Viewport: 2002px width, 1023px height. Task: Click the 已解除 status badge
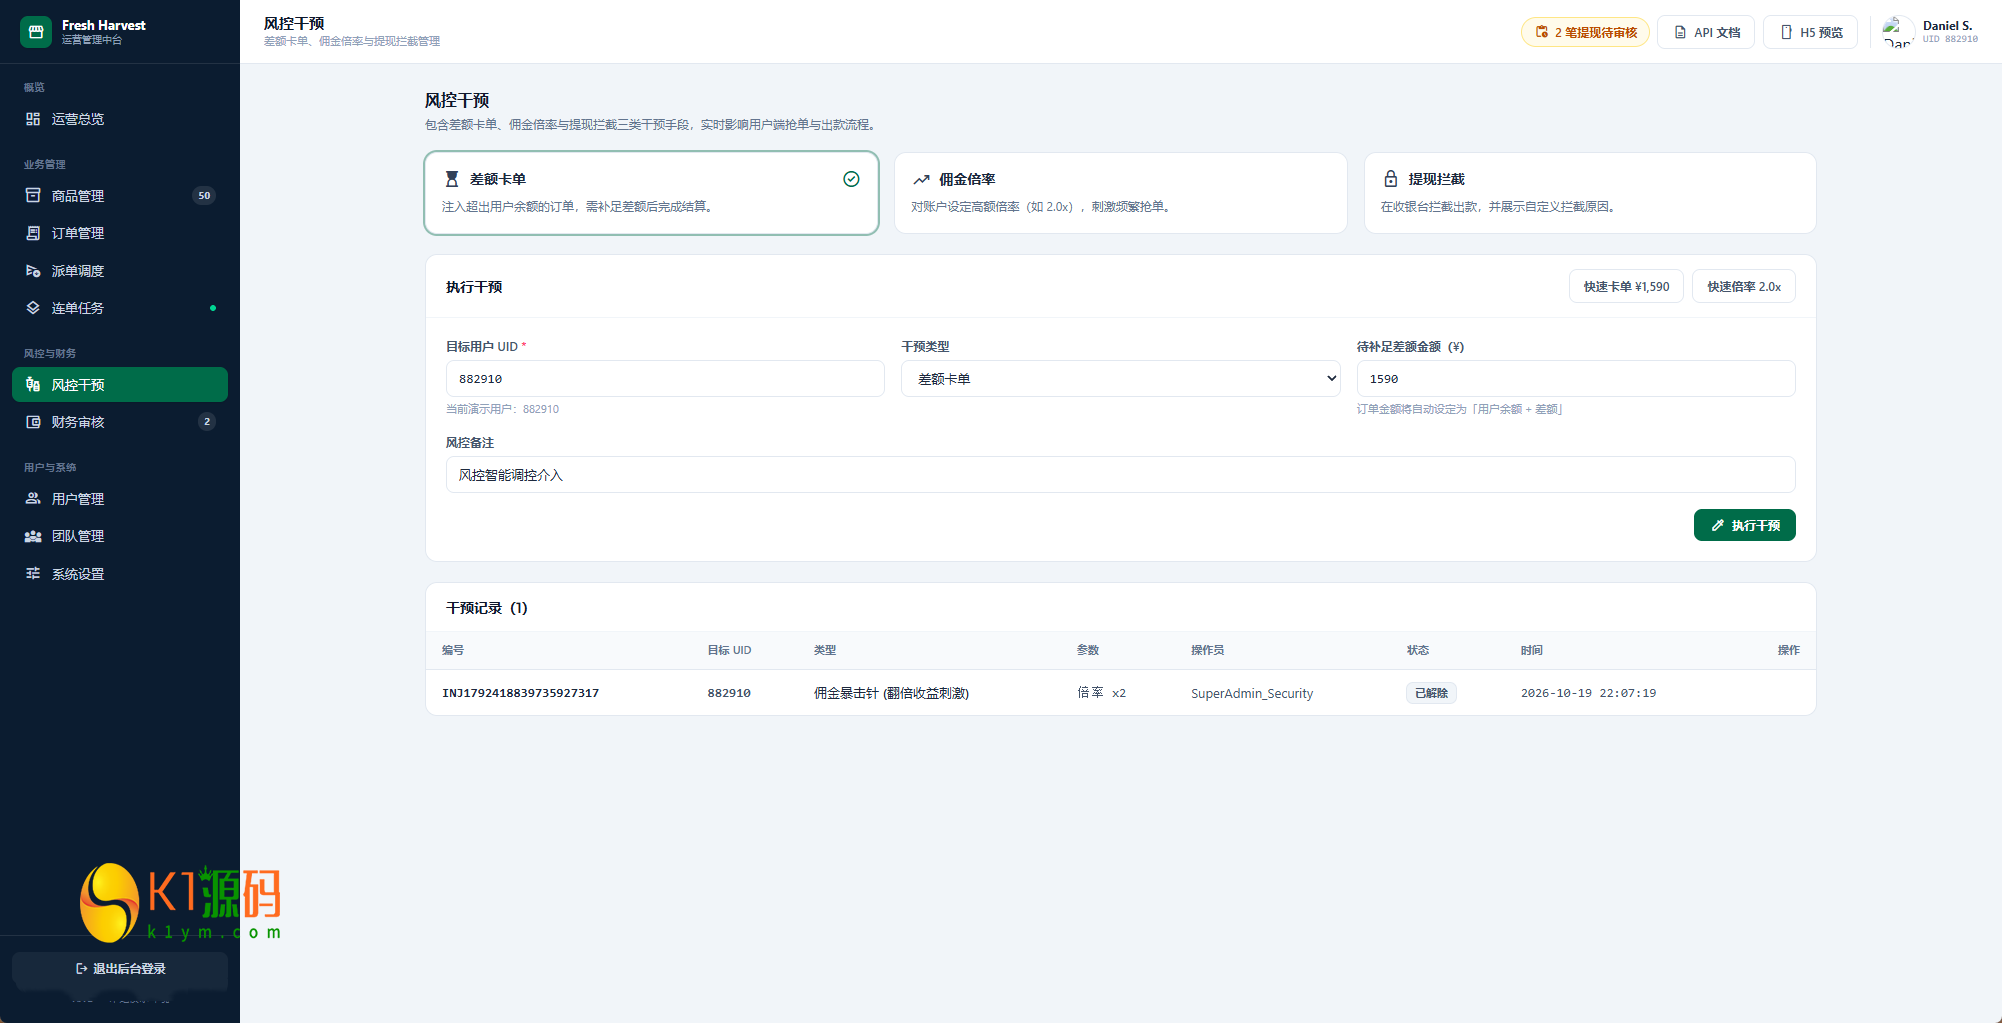point(1431,693)
